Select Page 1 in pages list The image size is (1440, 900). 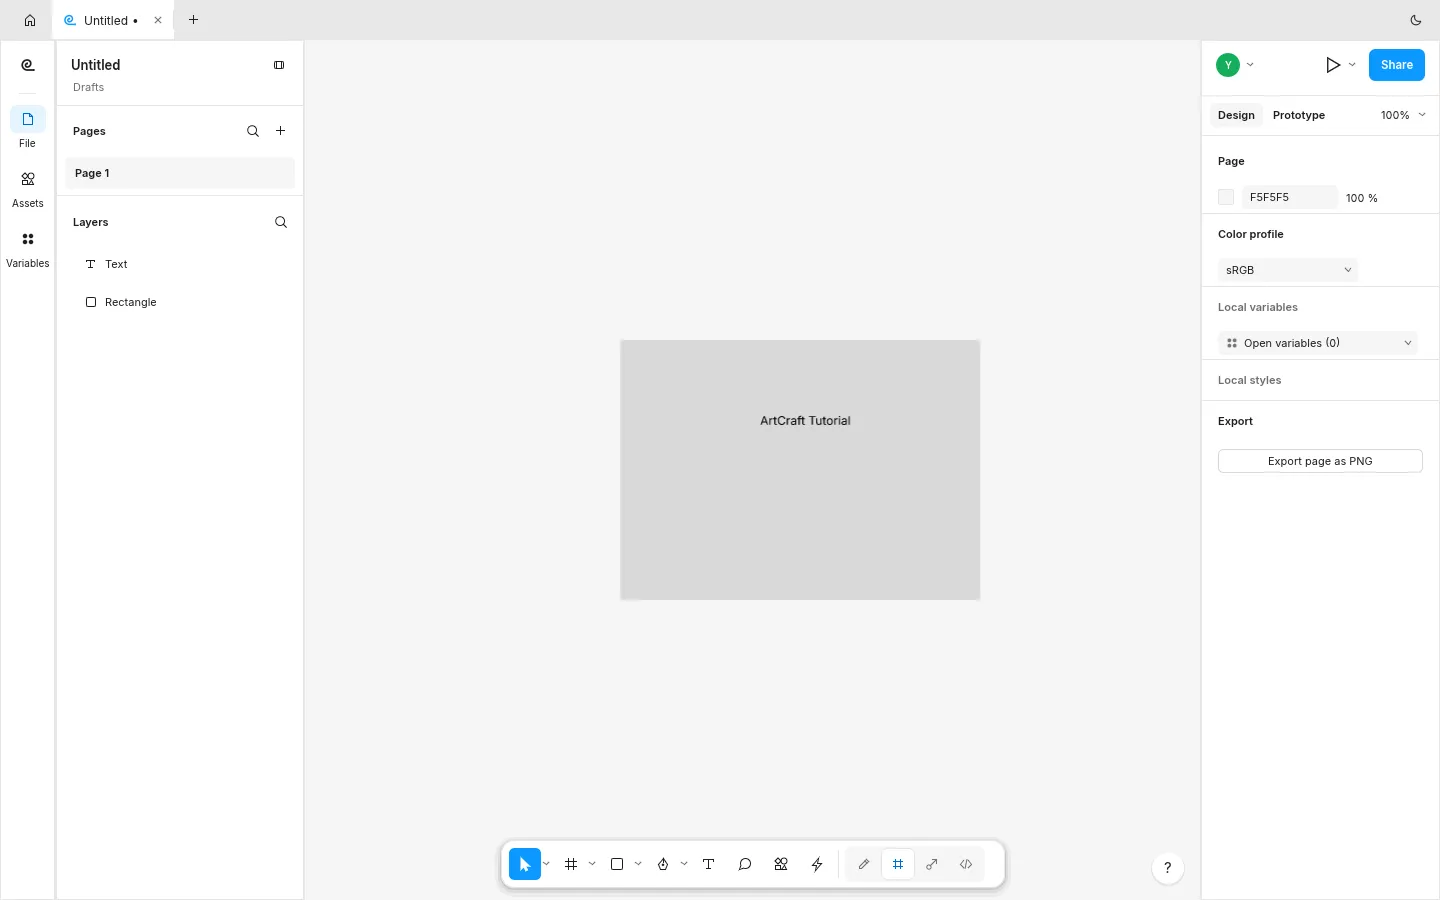180,173
